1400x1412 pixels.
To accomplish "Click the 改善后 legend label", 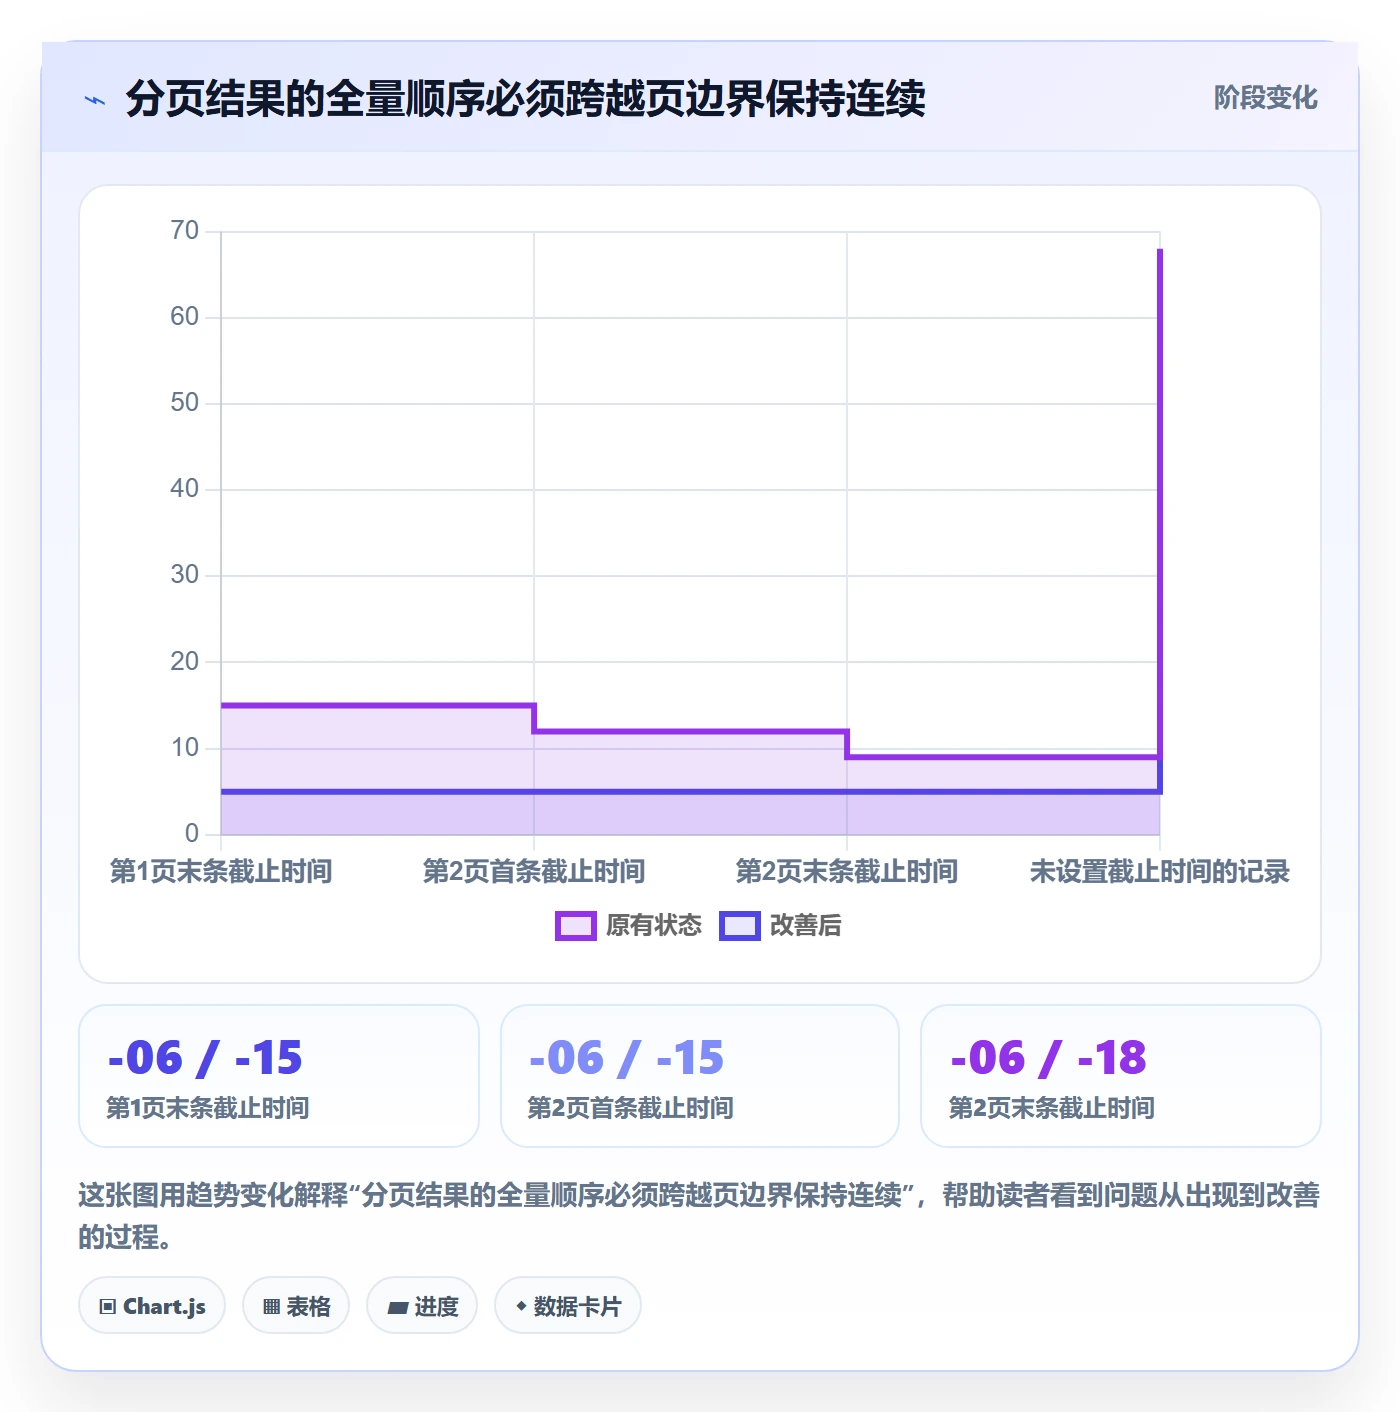I will 806,926.
